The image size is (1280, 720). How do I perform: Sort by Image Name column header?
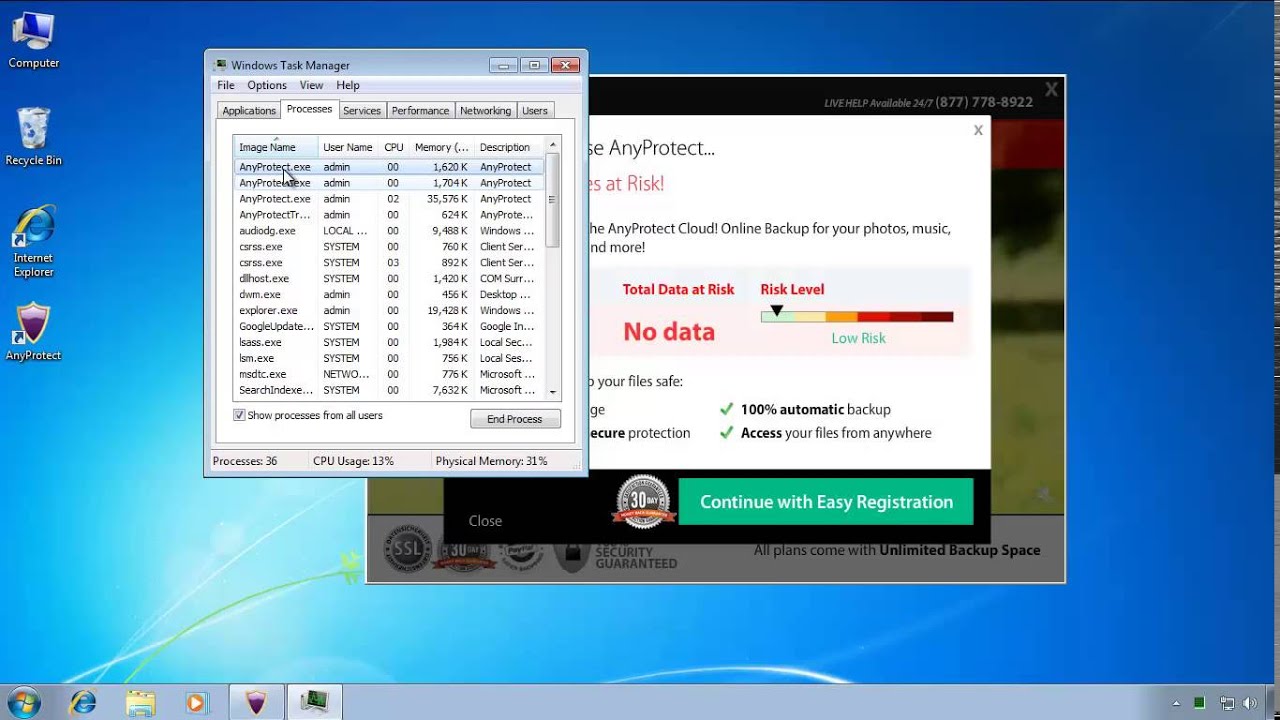coord(276,147)
